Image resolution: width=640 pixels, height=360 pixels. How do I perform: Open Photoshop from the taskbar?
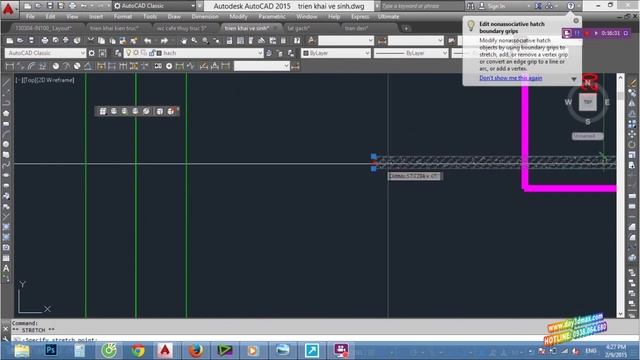tap(51, 350)
